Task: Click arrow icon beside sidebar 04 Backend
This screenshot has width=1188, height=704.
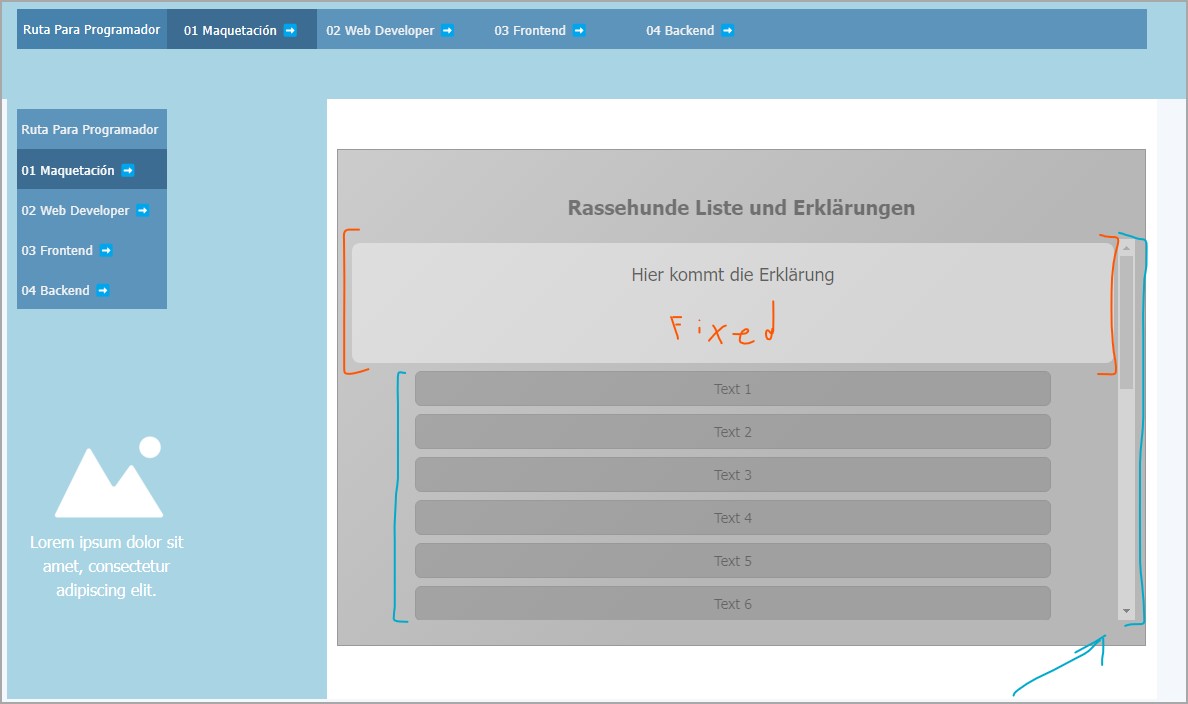Action: point(103,291)
